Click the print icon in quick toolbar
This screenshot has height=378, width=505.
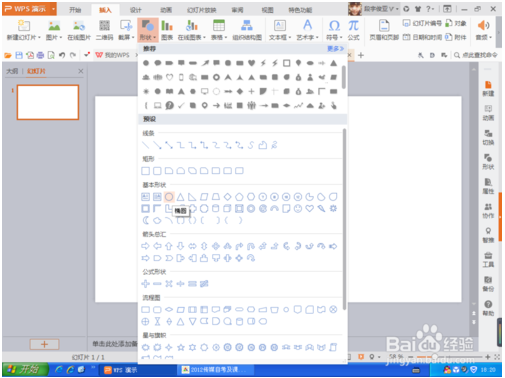(40, 55)
